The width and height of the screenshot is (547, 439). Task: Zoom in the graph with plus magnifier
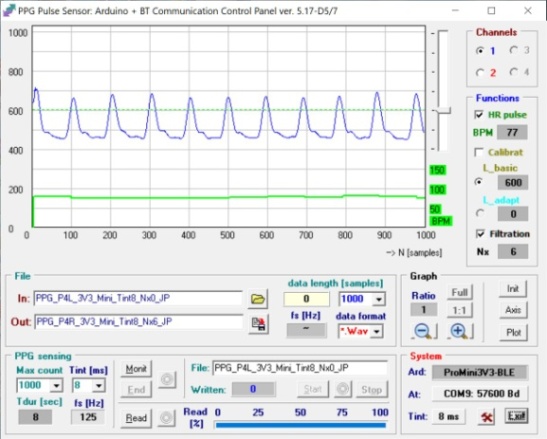[459, 331]
